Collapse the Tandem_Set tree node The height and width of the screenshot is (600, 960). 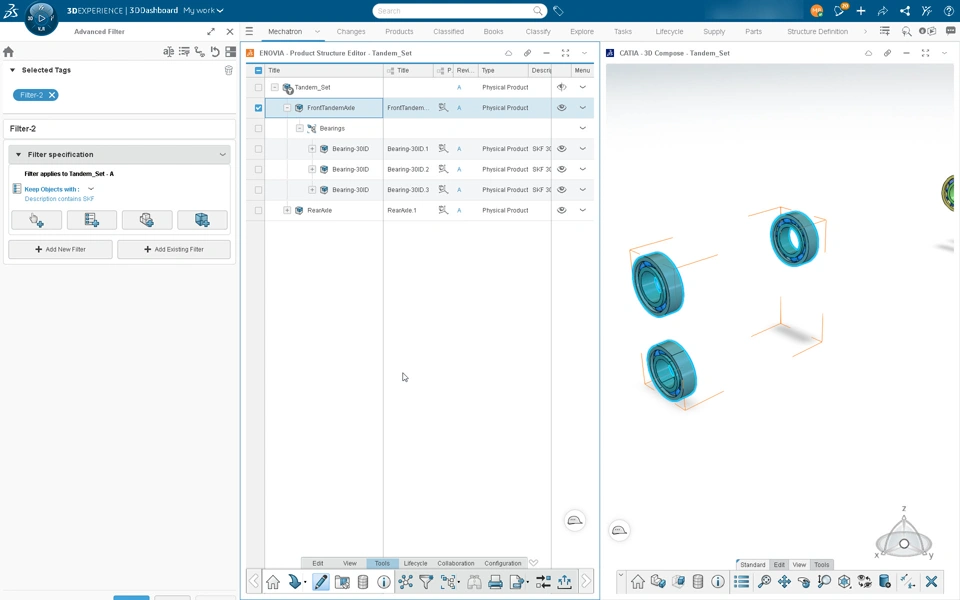pyautogui.click(x=275, y=88)
